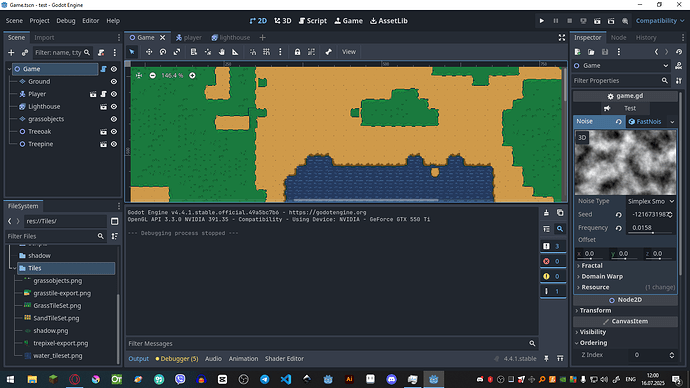Open the AssetLib view
690x388 pixels.
389,21
